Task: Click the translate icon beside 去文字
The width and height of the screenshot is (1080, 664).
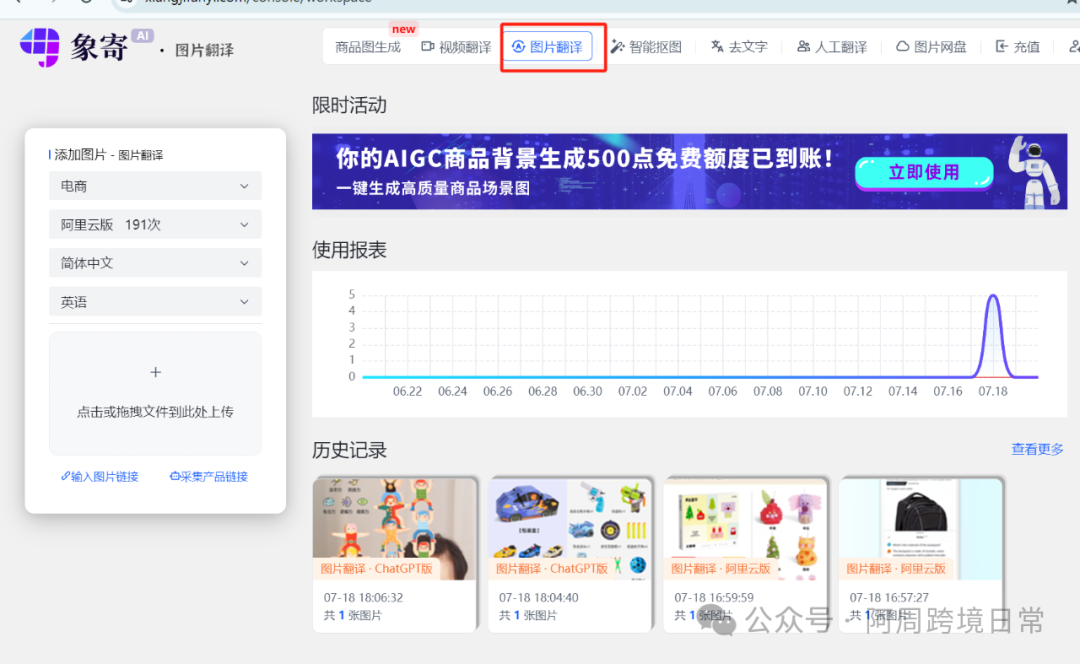Action: click(x=717, y=46)
